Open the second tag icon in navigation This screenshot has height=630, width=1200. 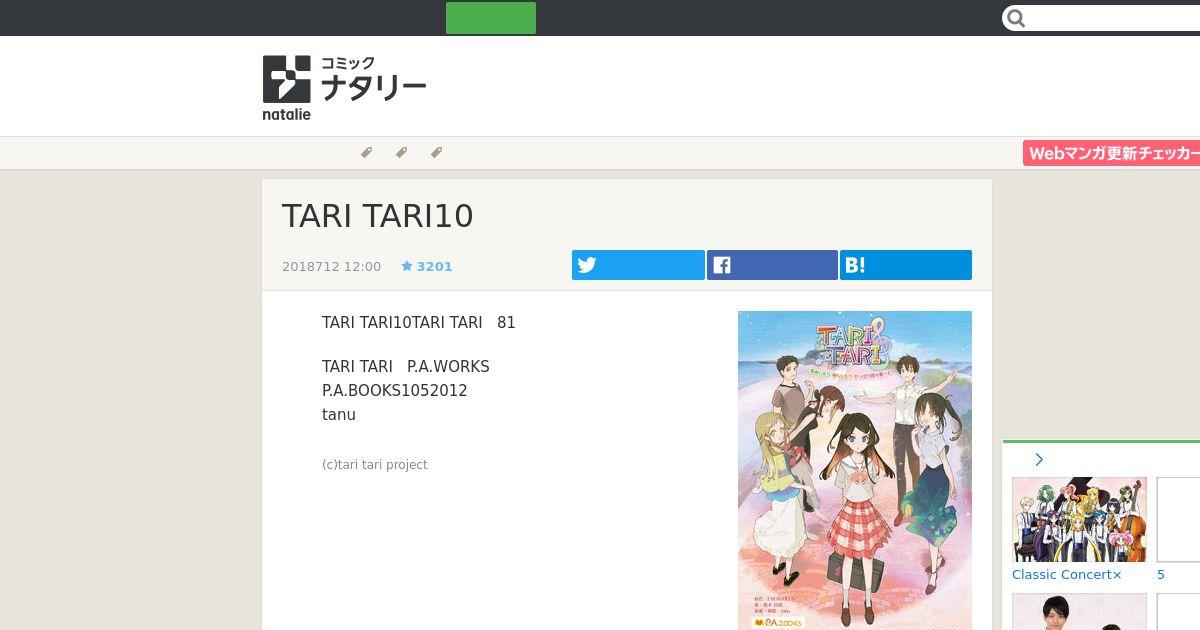coord(401,152)
